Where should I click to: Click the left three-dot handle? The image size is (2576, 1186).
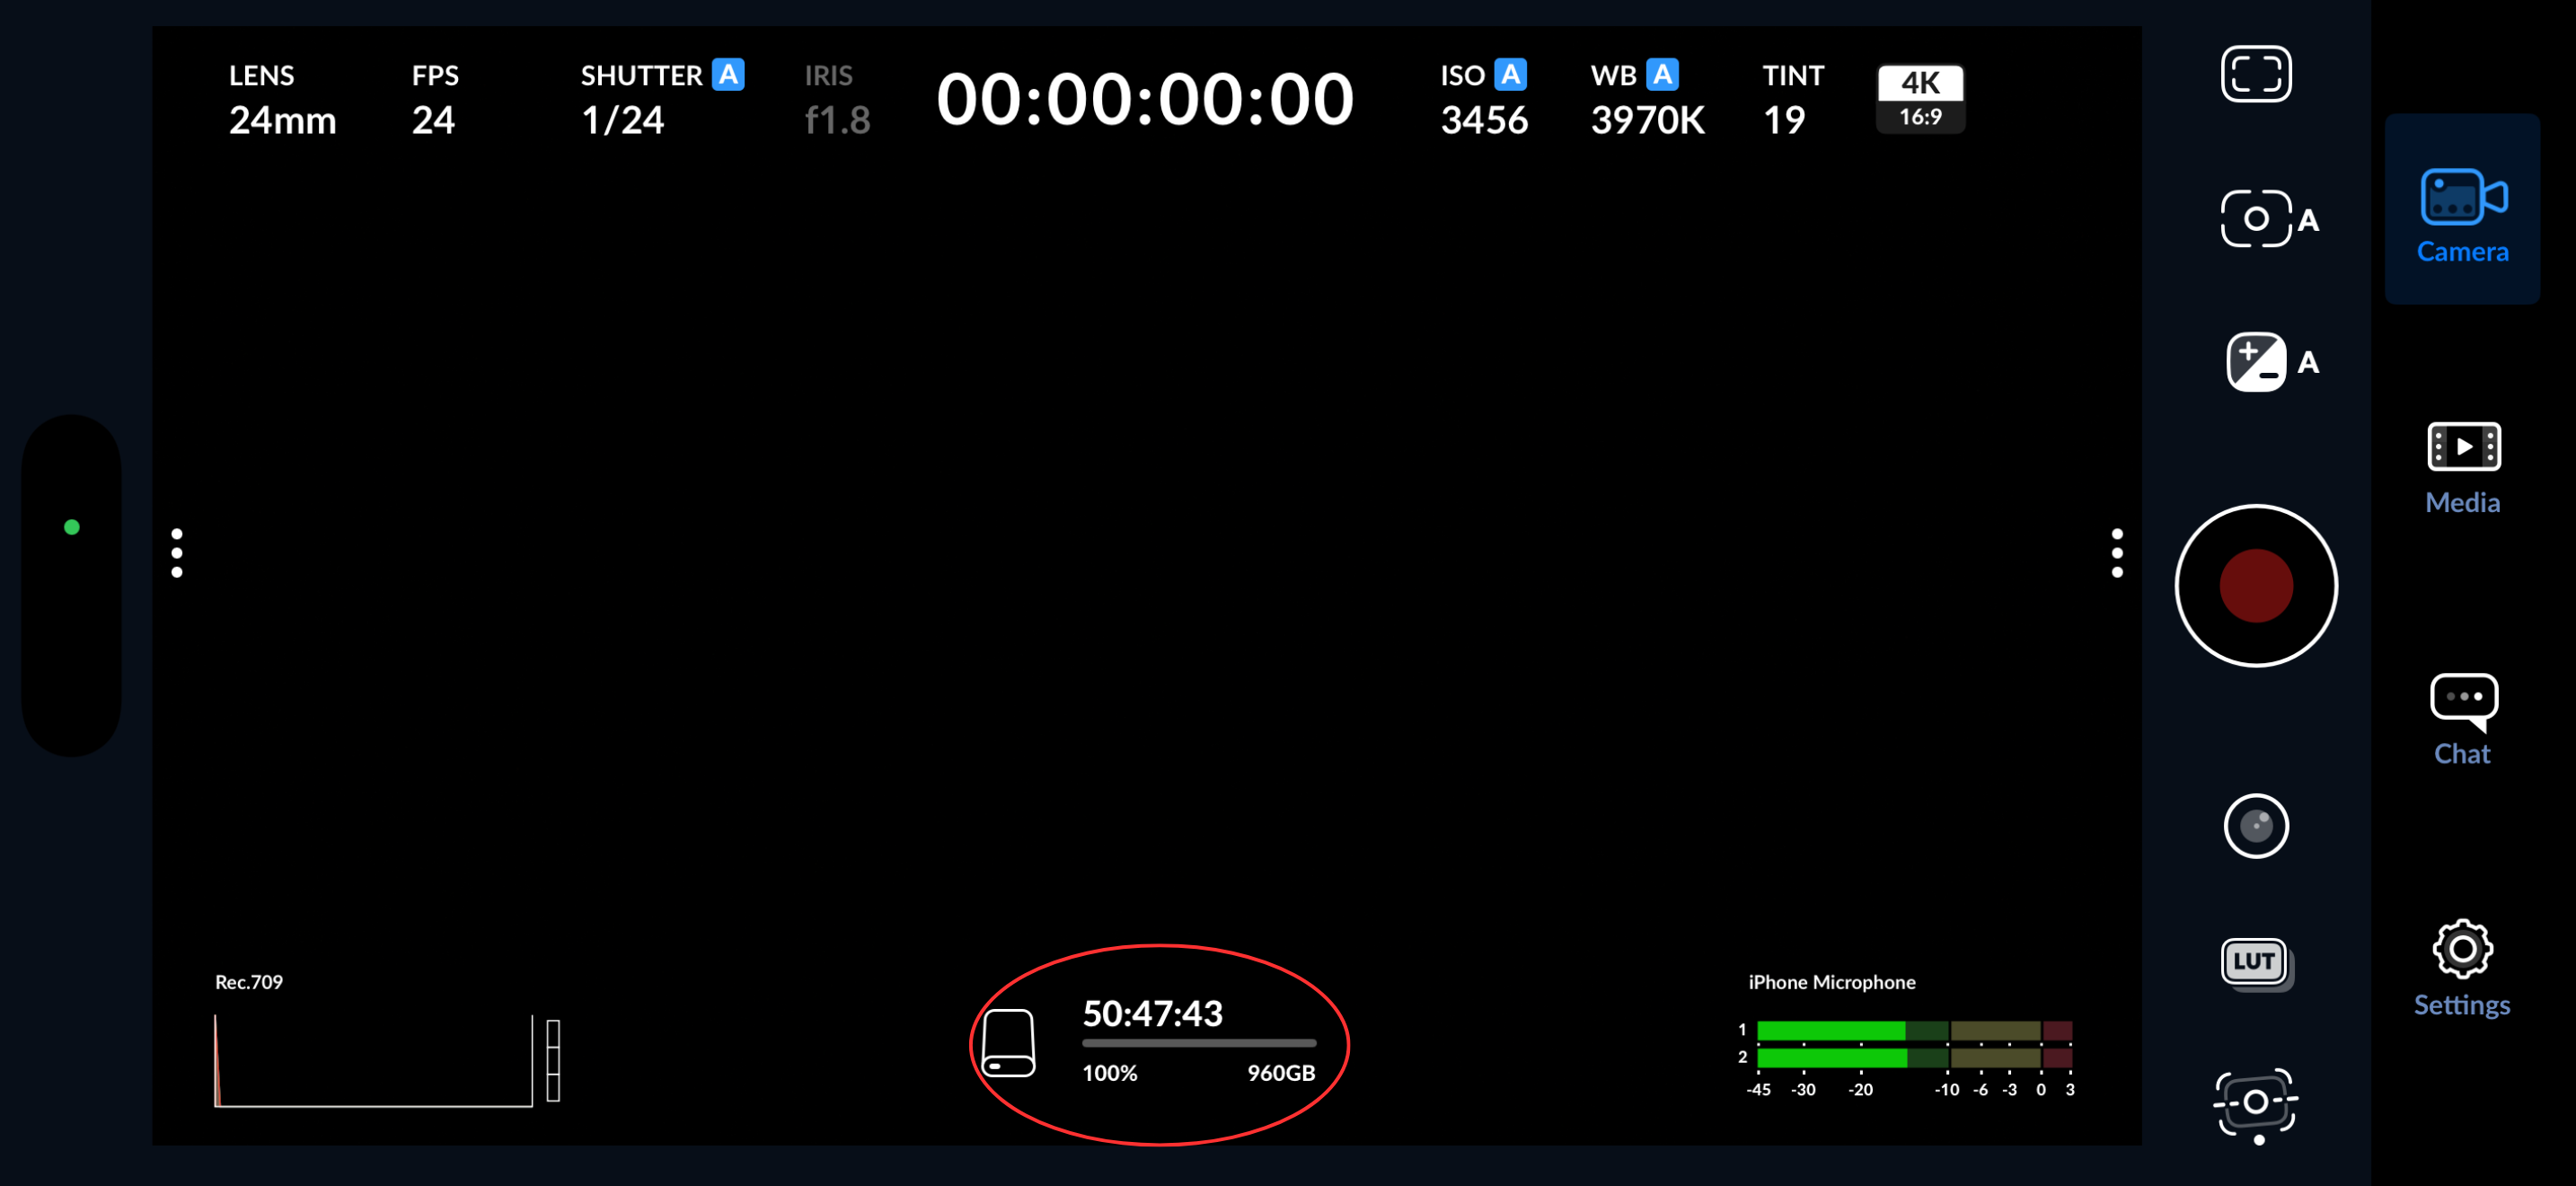pos(177,553)
